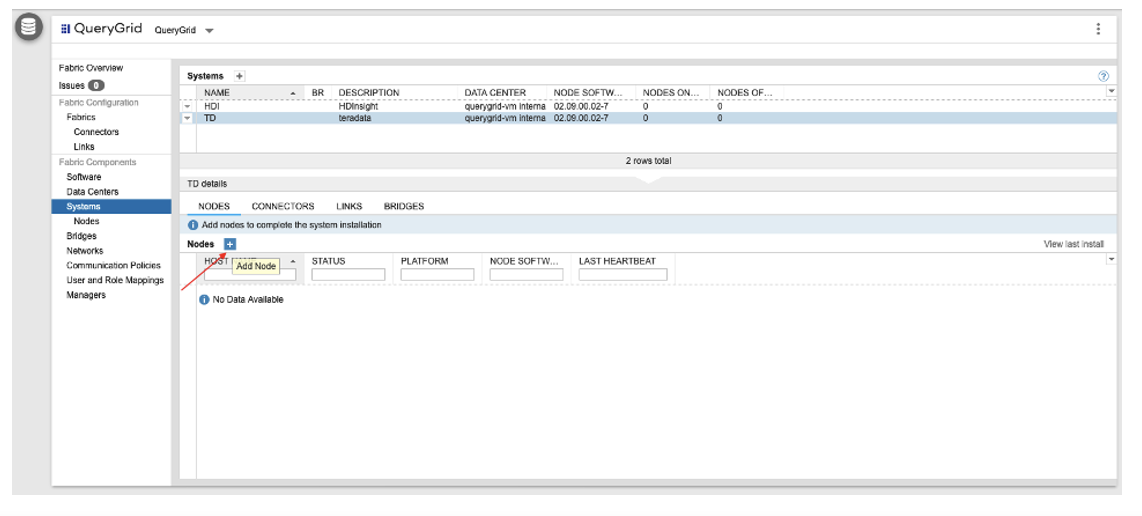Screen dimensions: 1142x516
Task: Click the teradata description cell
Action: (355, 117)
